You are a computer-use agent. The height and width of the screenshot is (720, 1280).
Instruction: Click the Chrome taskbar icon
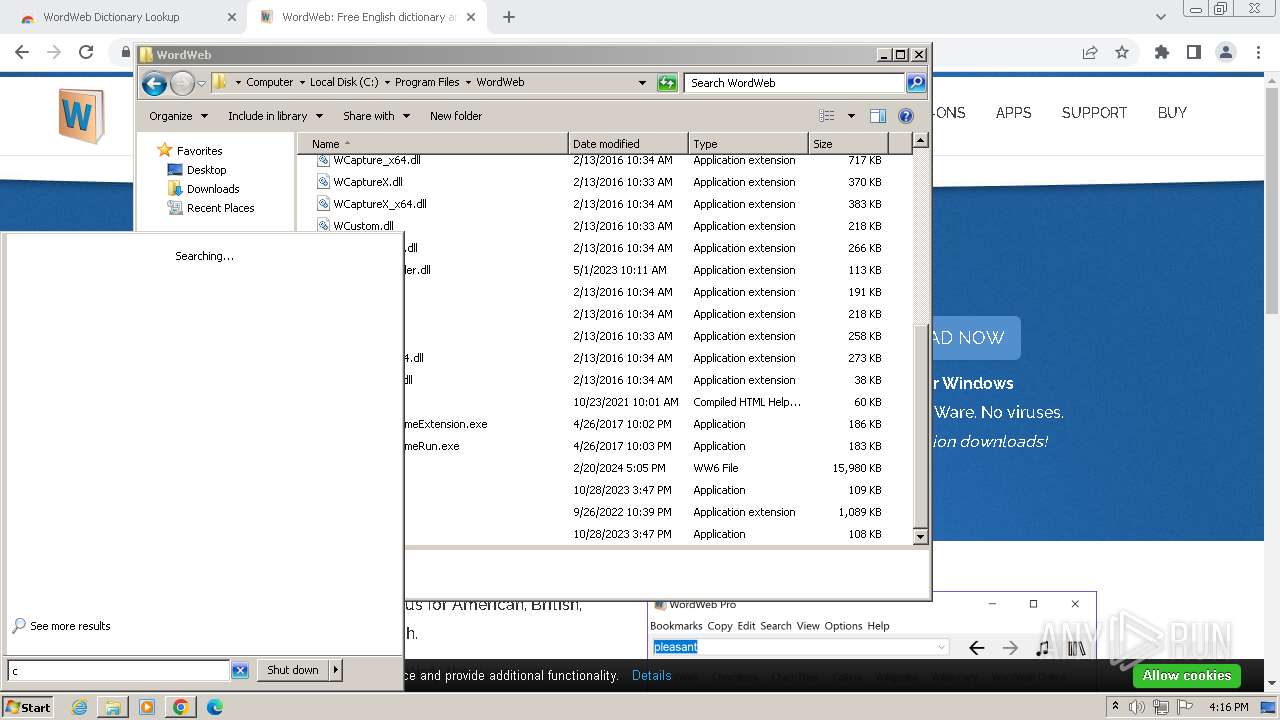coord(181,707)
